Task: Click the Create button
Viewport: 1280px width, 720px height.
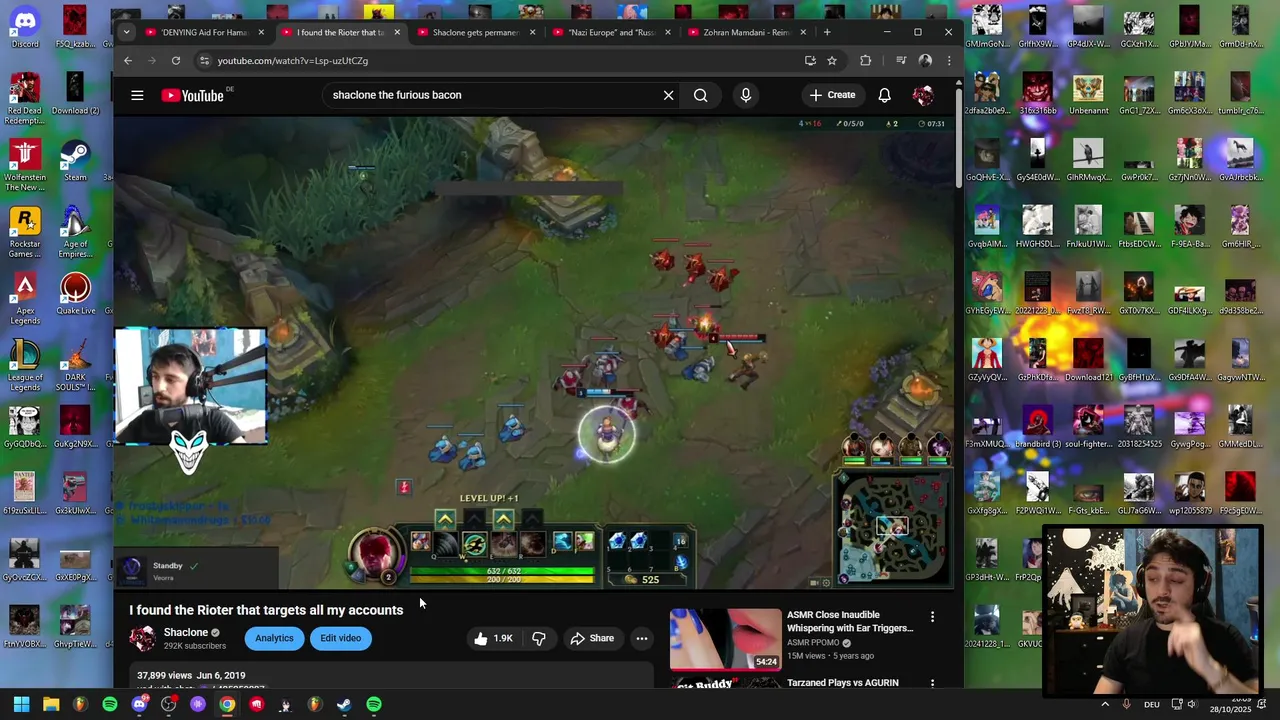Action: (x=833, y=95)
